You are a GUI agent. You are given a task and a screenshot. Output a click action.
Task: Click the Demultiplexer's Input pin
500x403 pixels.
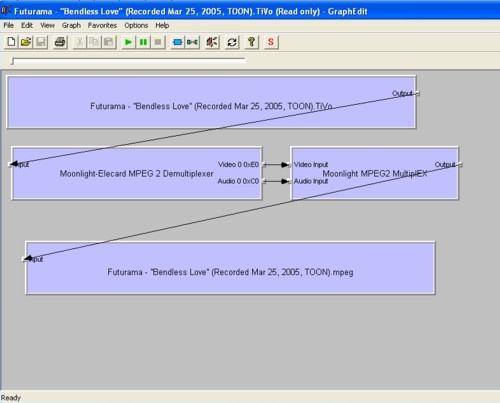[x=10, y=164]
